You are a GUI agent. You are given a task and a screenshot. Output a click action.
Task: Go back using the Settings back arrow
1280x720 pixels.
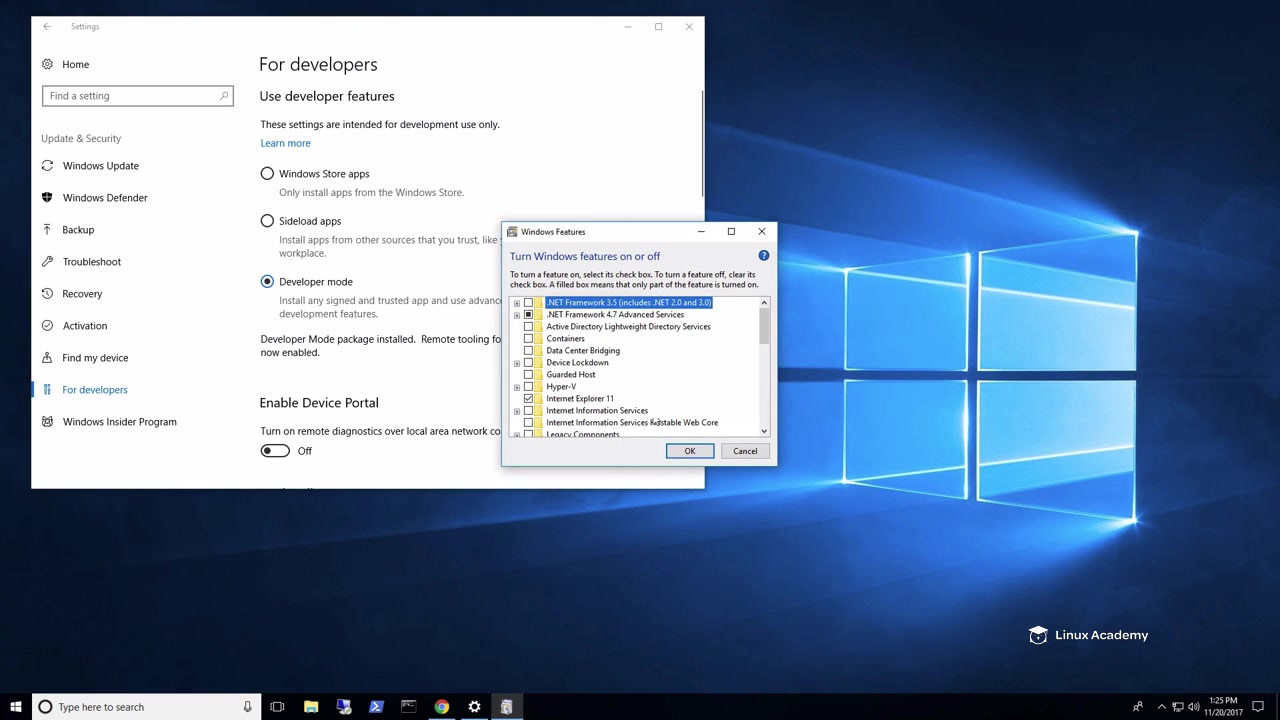coord(47,27)
